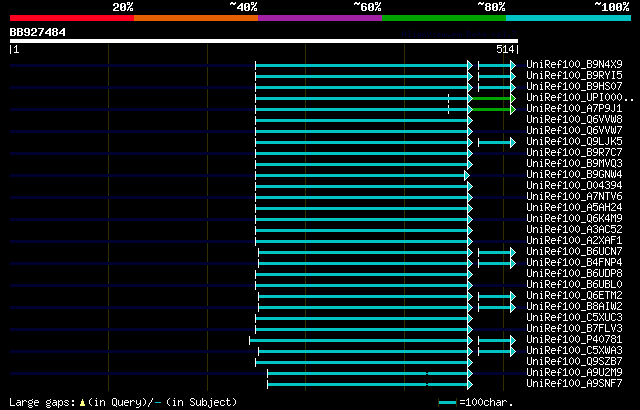Click the green alignment segment for UPI000..
Viewport: 640px width, 410px height.
[494, 98]
